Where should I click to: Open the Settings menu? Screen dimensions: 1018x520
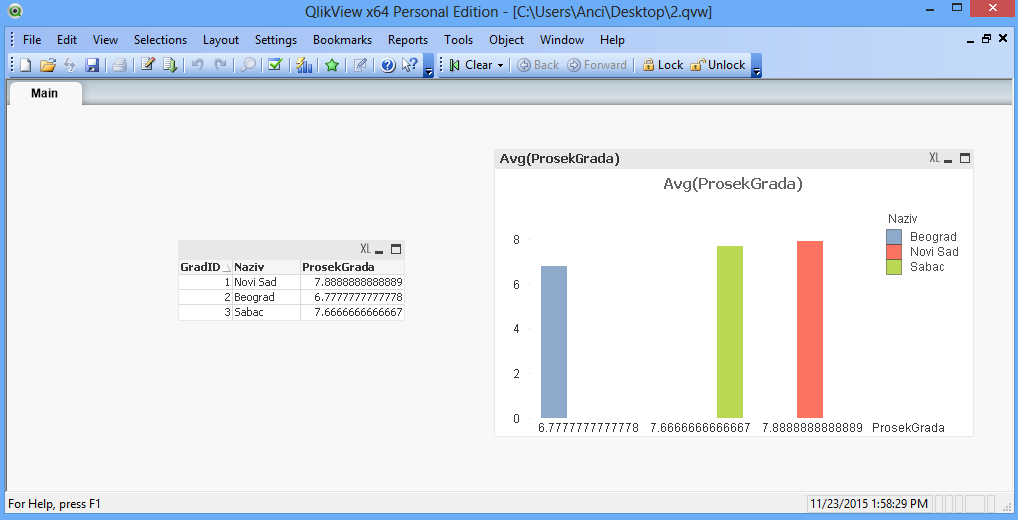tap(276, 40)
